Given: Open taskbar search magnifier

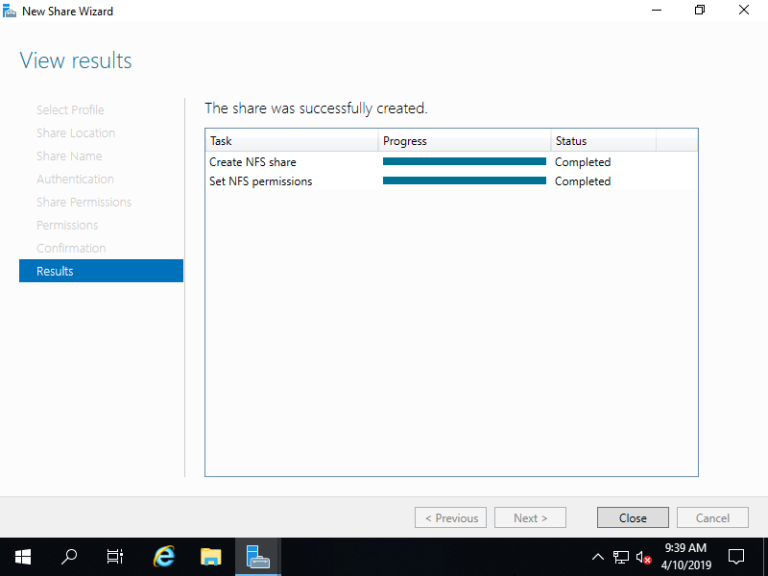Looking at the screenshot, I should click(69, 556).
